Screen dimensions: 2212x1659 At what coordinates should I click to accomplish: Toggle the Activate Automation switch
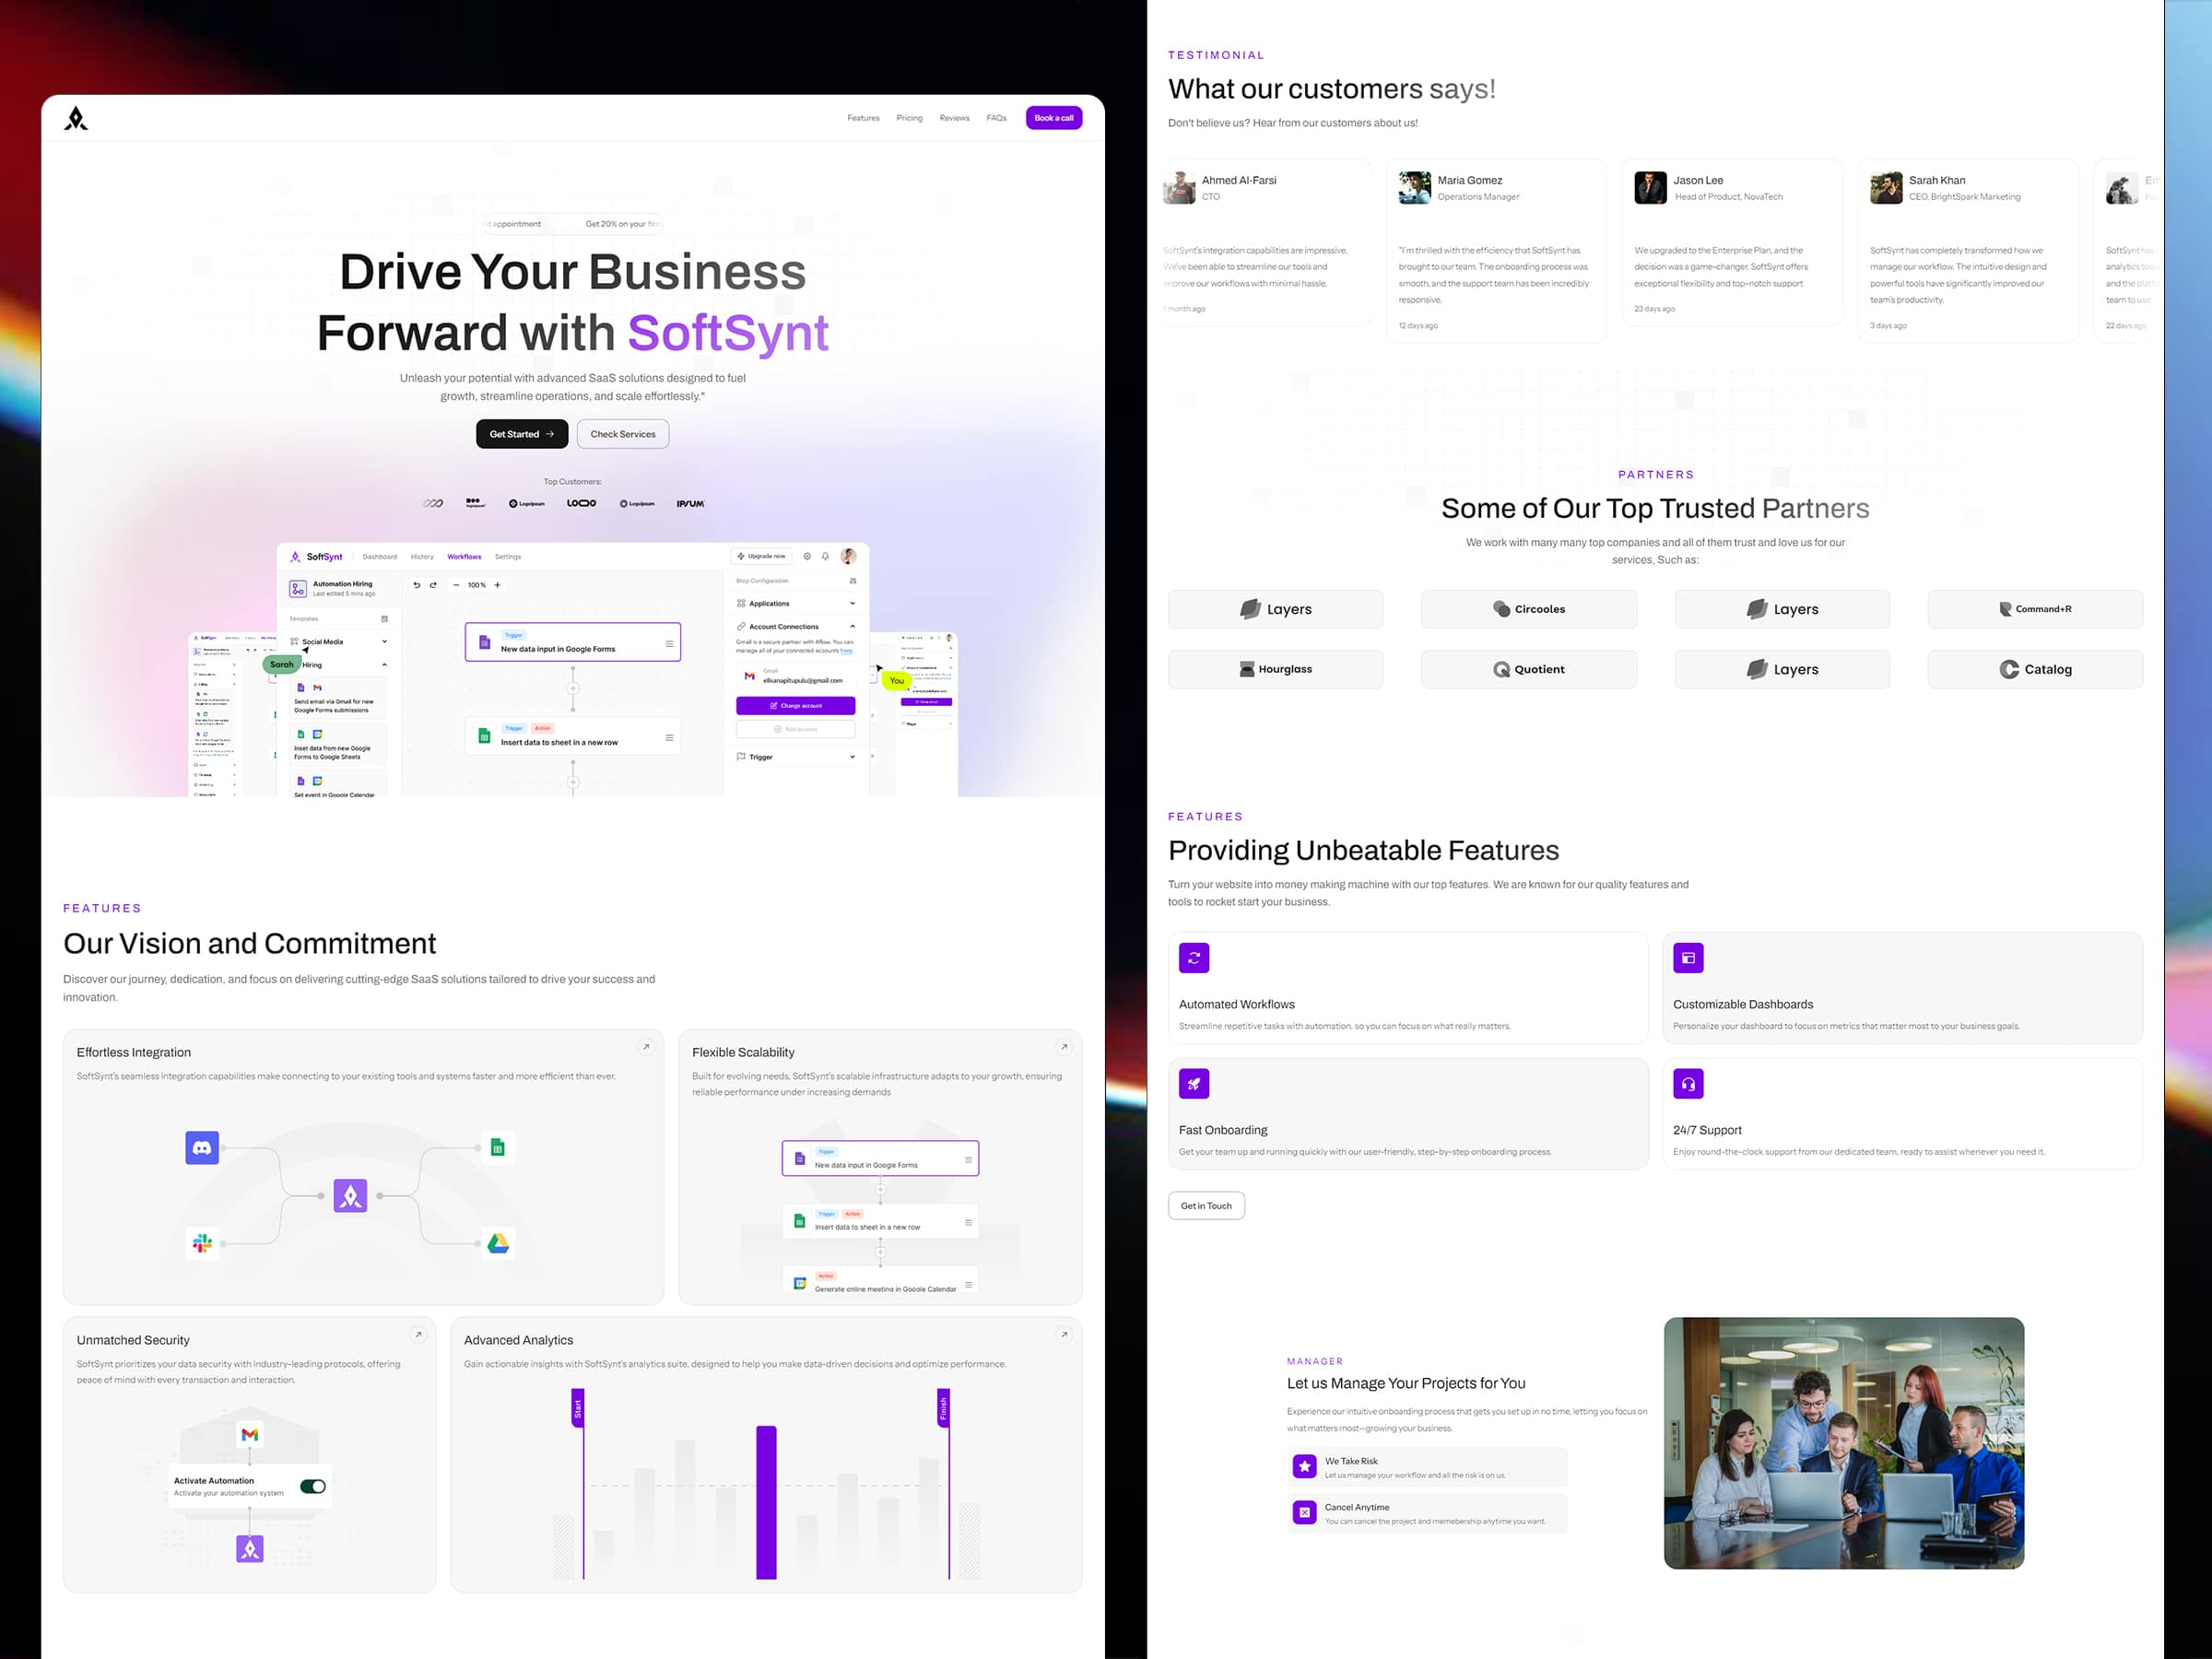point(313,1487)
